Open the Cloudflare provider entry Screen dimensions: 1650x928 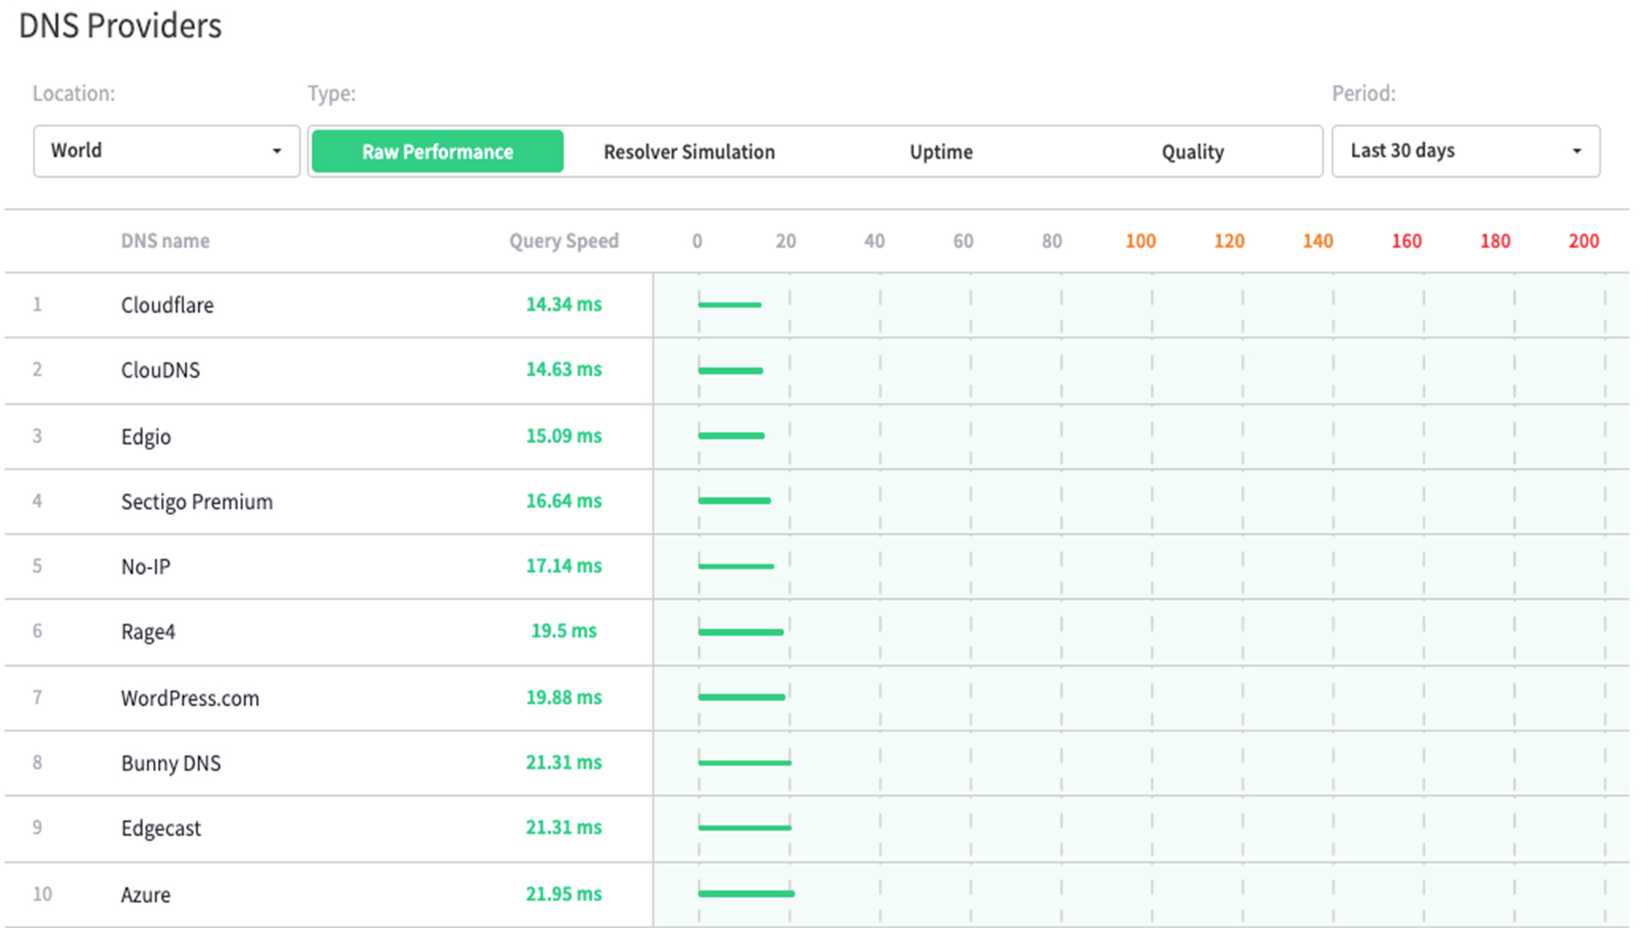pos(167,305)
